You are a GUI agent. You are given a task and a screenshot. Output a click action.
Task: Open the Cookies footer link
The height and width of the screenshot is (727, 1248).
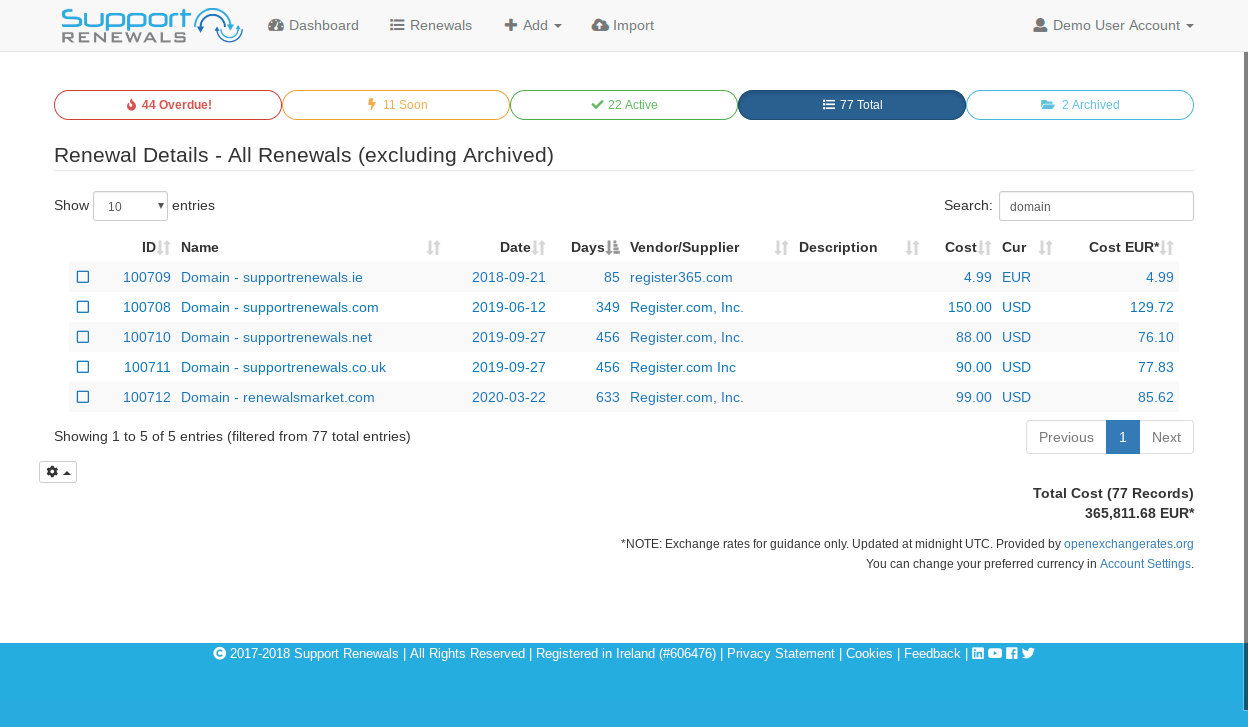coord(869,653)
